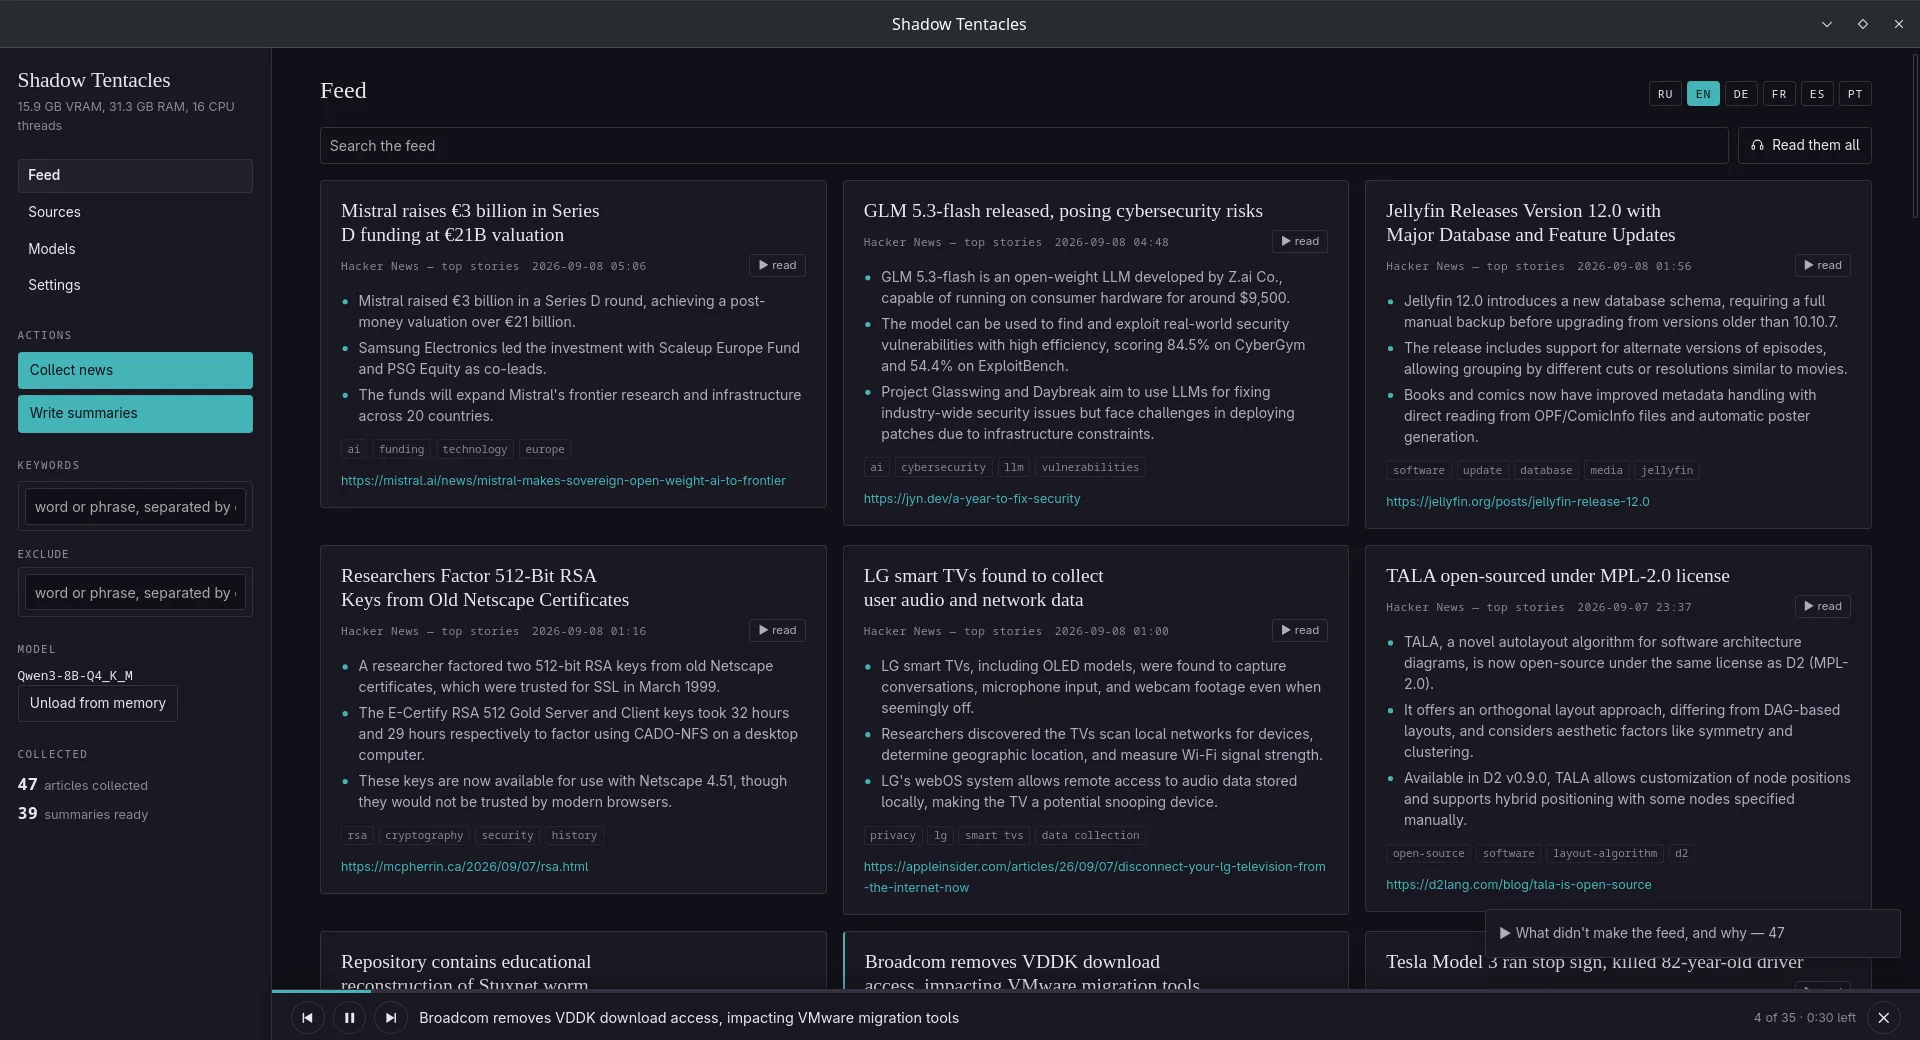The width and height of the screenshot is (1920, 1040).
Task: Switch feed language to DE
Action: pos(1741,94)
